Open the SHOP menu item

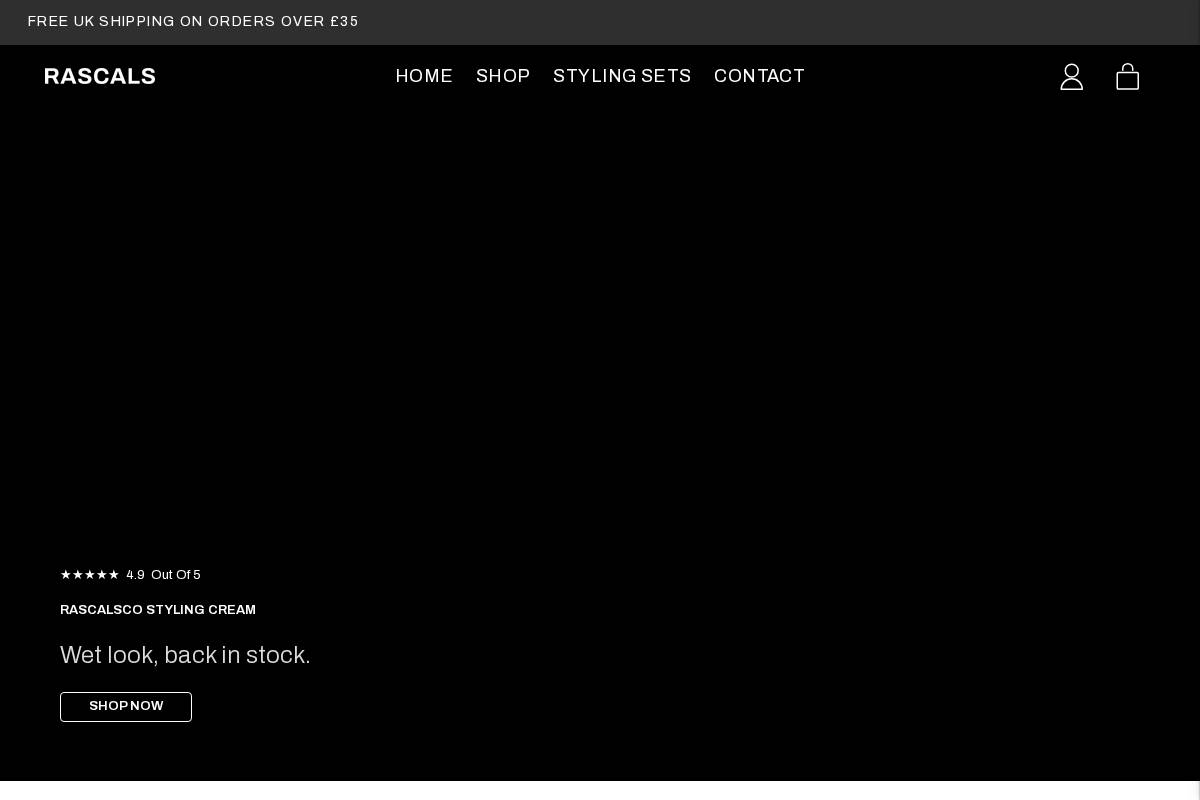tap(503, 76)
